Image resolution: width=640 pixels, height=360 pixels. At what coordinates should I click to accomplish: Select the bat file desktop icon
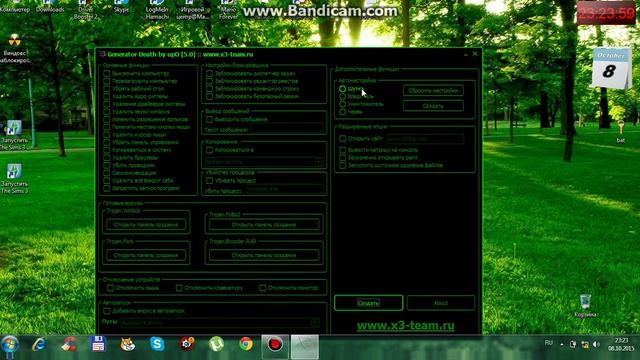point(621,131)
